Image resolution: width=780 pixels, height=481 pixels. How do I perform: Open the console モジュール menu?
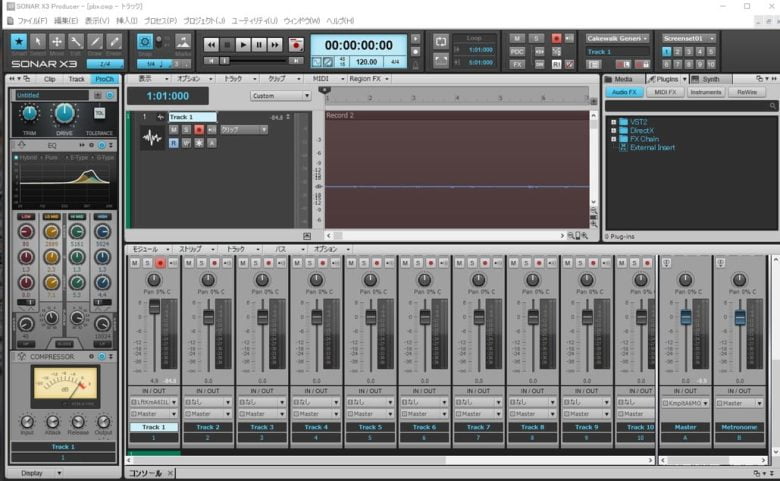point(149,249)
